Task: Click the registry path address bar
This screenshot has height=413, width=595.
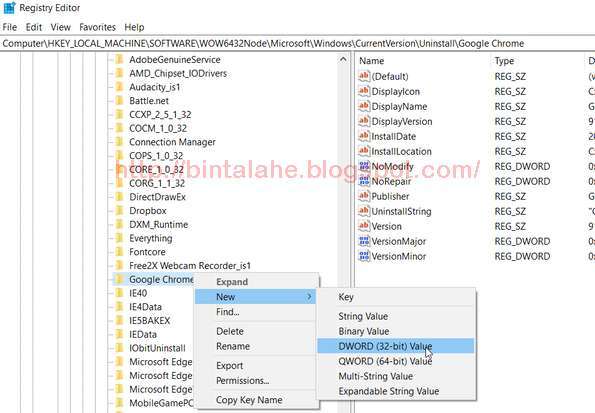Action: (x=298, y=44)
